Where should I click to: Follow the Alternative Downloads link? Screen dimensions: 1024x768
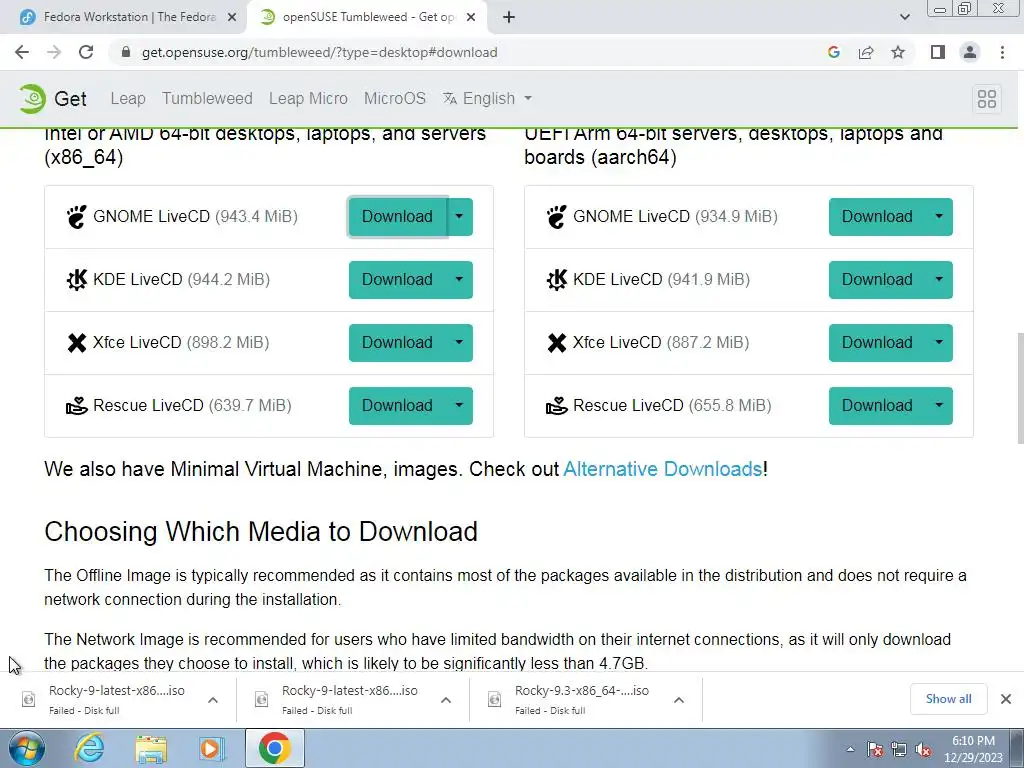click(x=662, y=469)
